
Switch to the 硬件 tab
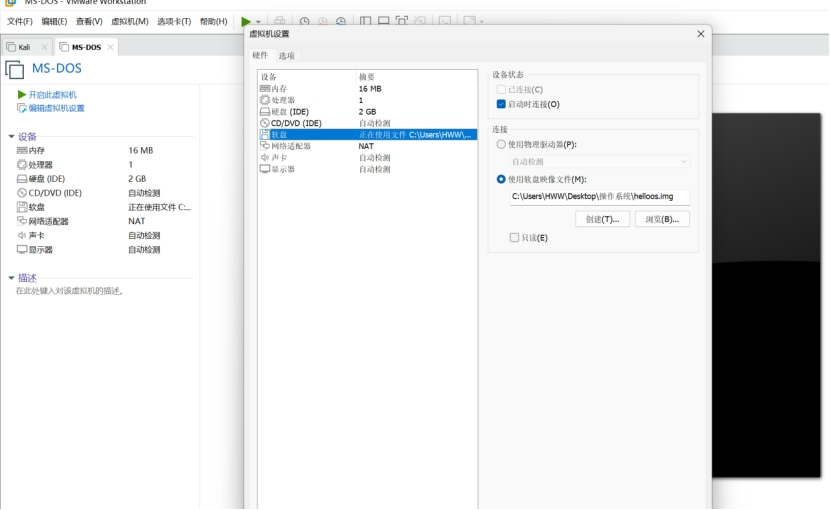[260, 55]
